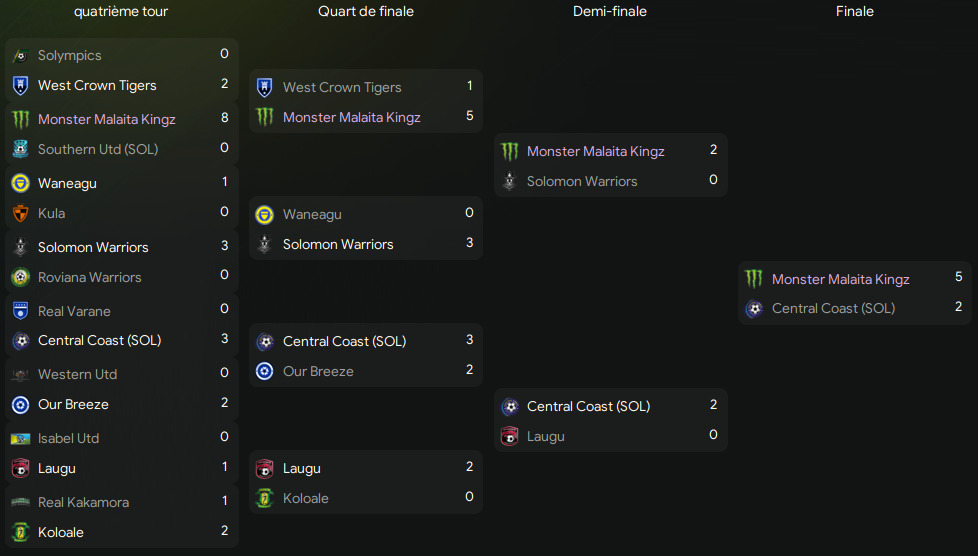
Task: Click Central Coast (SOL) in the Finale
Action: click(833, 308)
